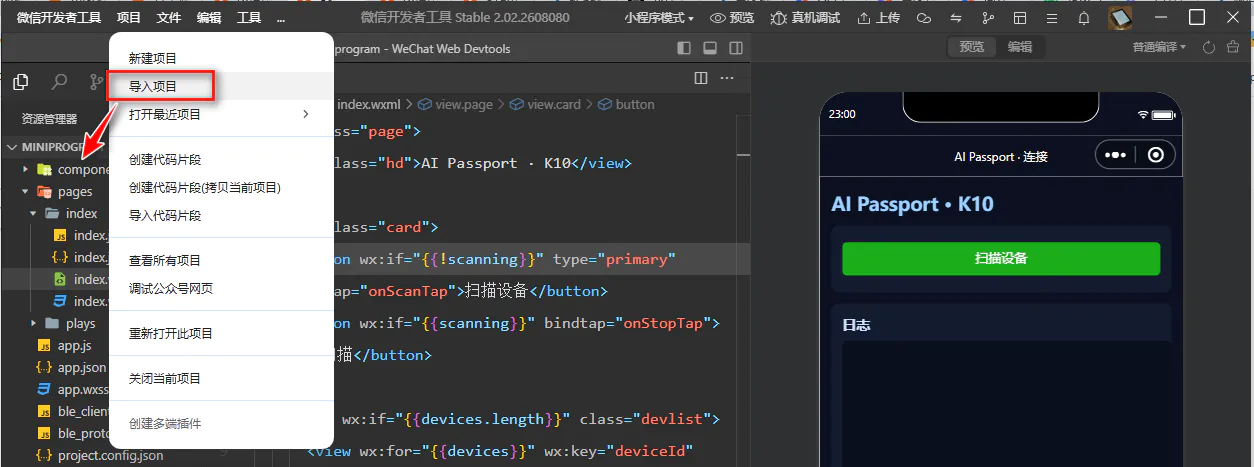Select 调试公众号网页 menu entry
Image resolution: width=1254 pixels, height=467 pixels.
point(220,288)
